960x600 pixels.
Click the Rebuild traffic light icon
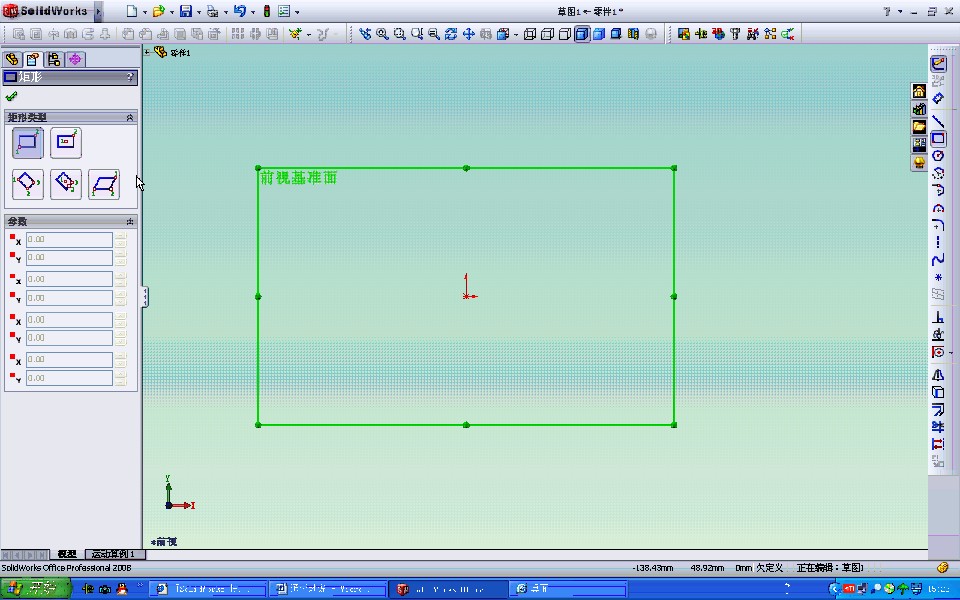[x=267, y=11]
